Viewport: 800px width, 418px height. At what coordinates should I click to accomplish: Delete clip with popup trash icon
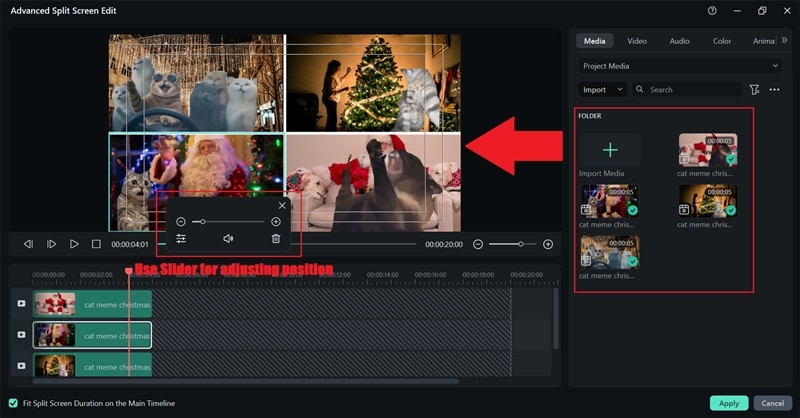pos(276,238)
